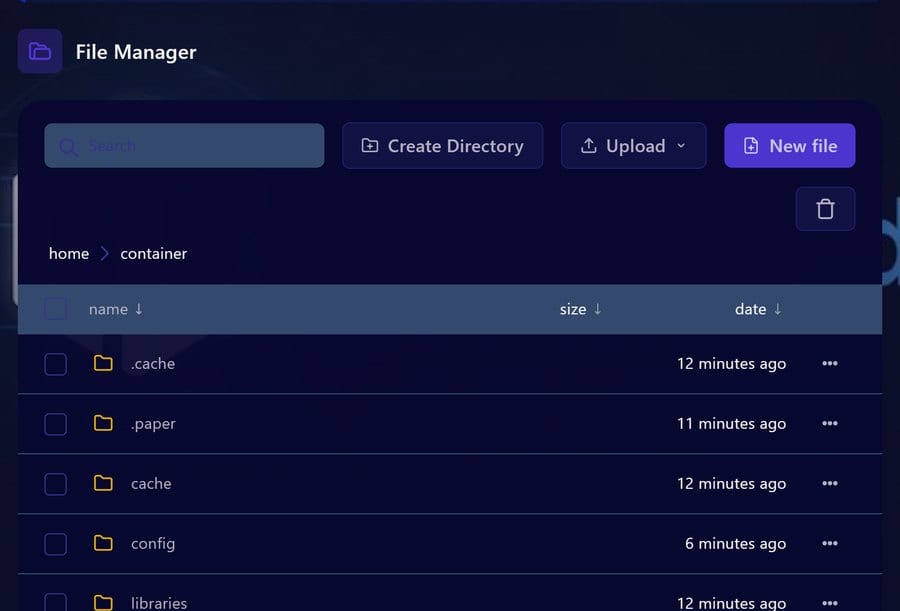Open the three-dot menu for .paper
Viewport: 900px width, 611px height.
tap(829, 423)
